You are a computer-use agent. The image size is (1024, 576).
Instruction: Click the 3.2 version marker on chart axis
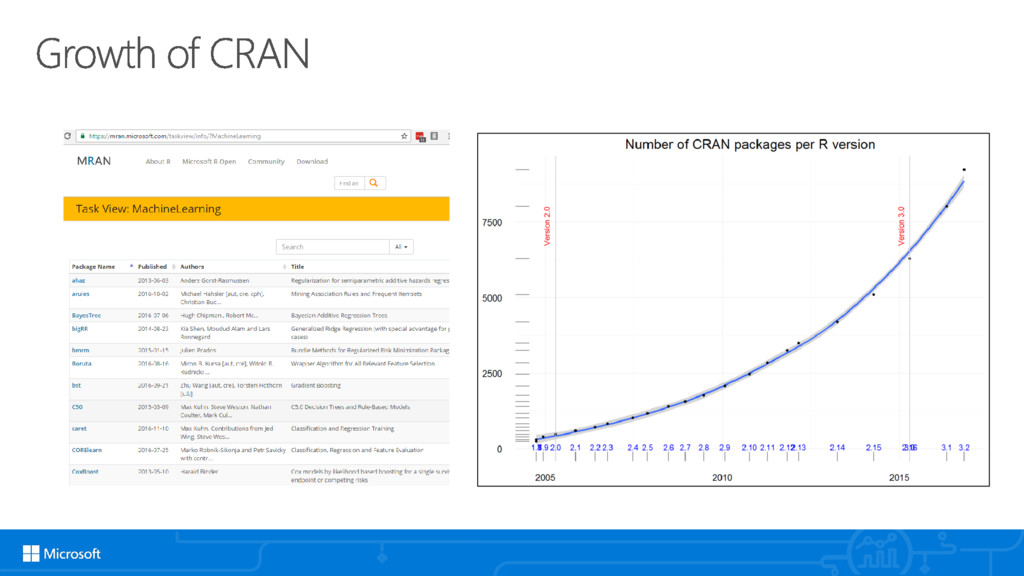click(964, 447)
